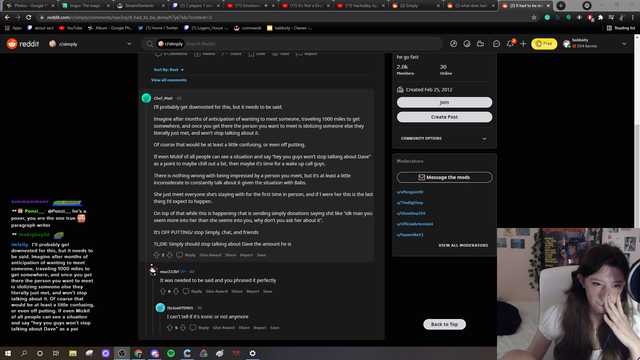This screenshot has height=360, width=640.
Task: Downvote the 'It was needed to be said' comment
Action: click(x=176, y=291)
